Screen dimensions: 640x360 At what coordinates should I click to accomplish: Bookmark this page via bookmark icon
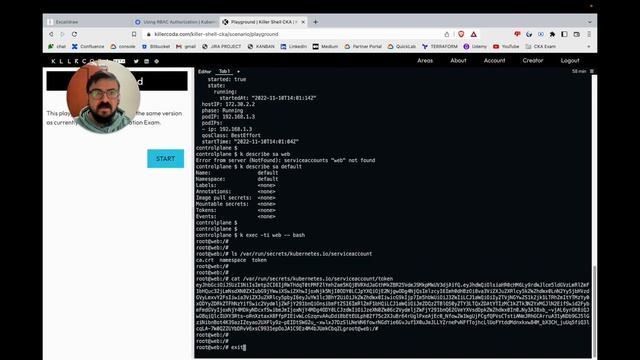134,34
